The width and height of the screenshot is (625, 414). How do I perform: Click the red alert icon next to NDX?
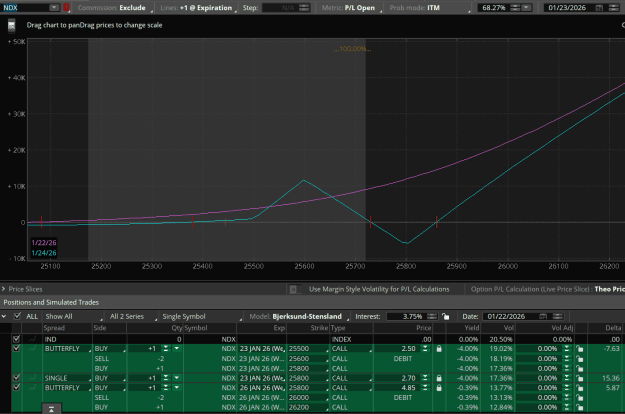(x=66, y=8)
